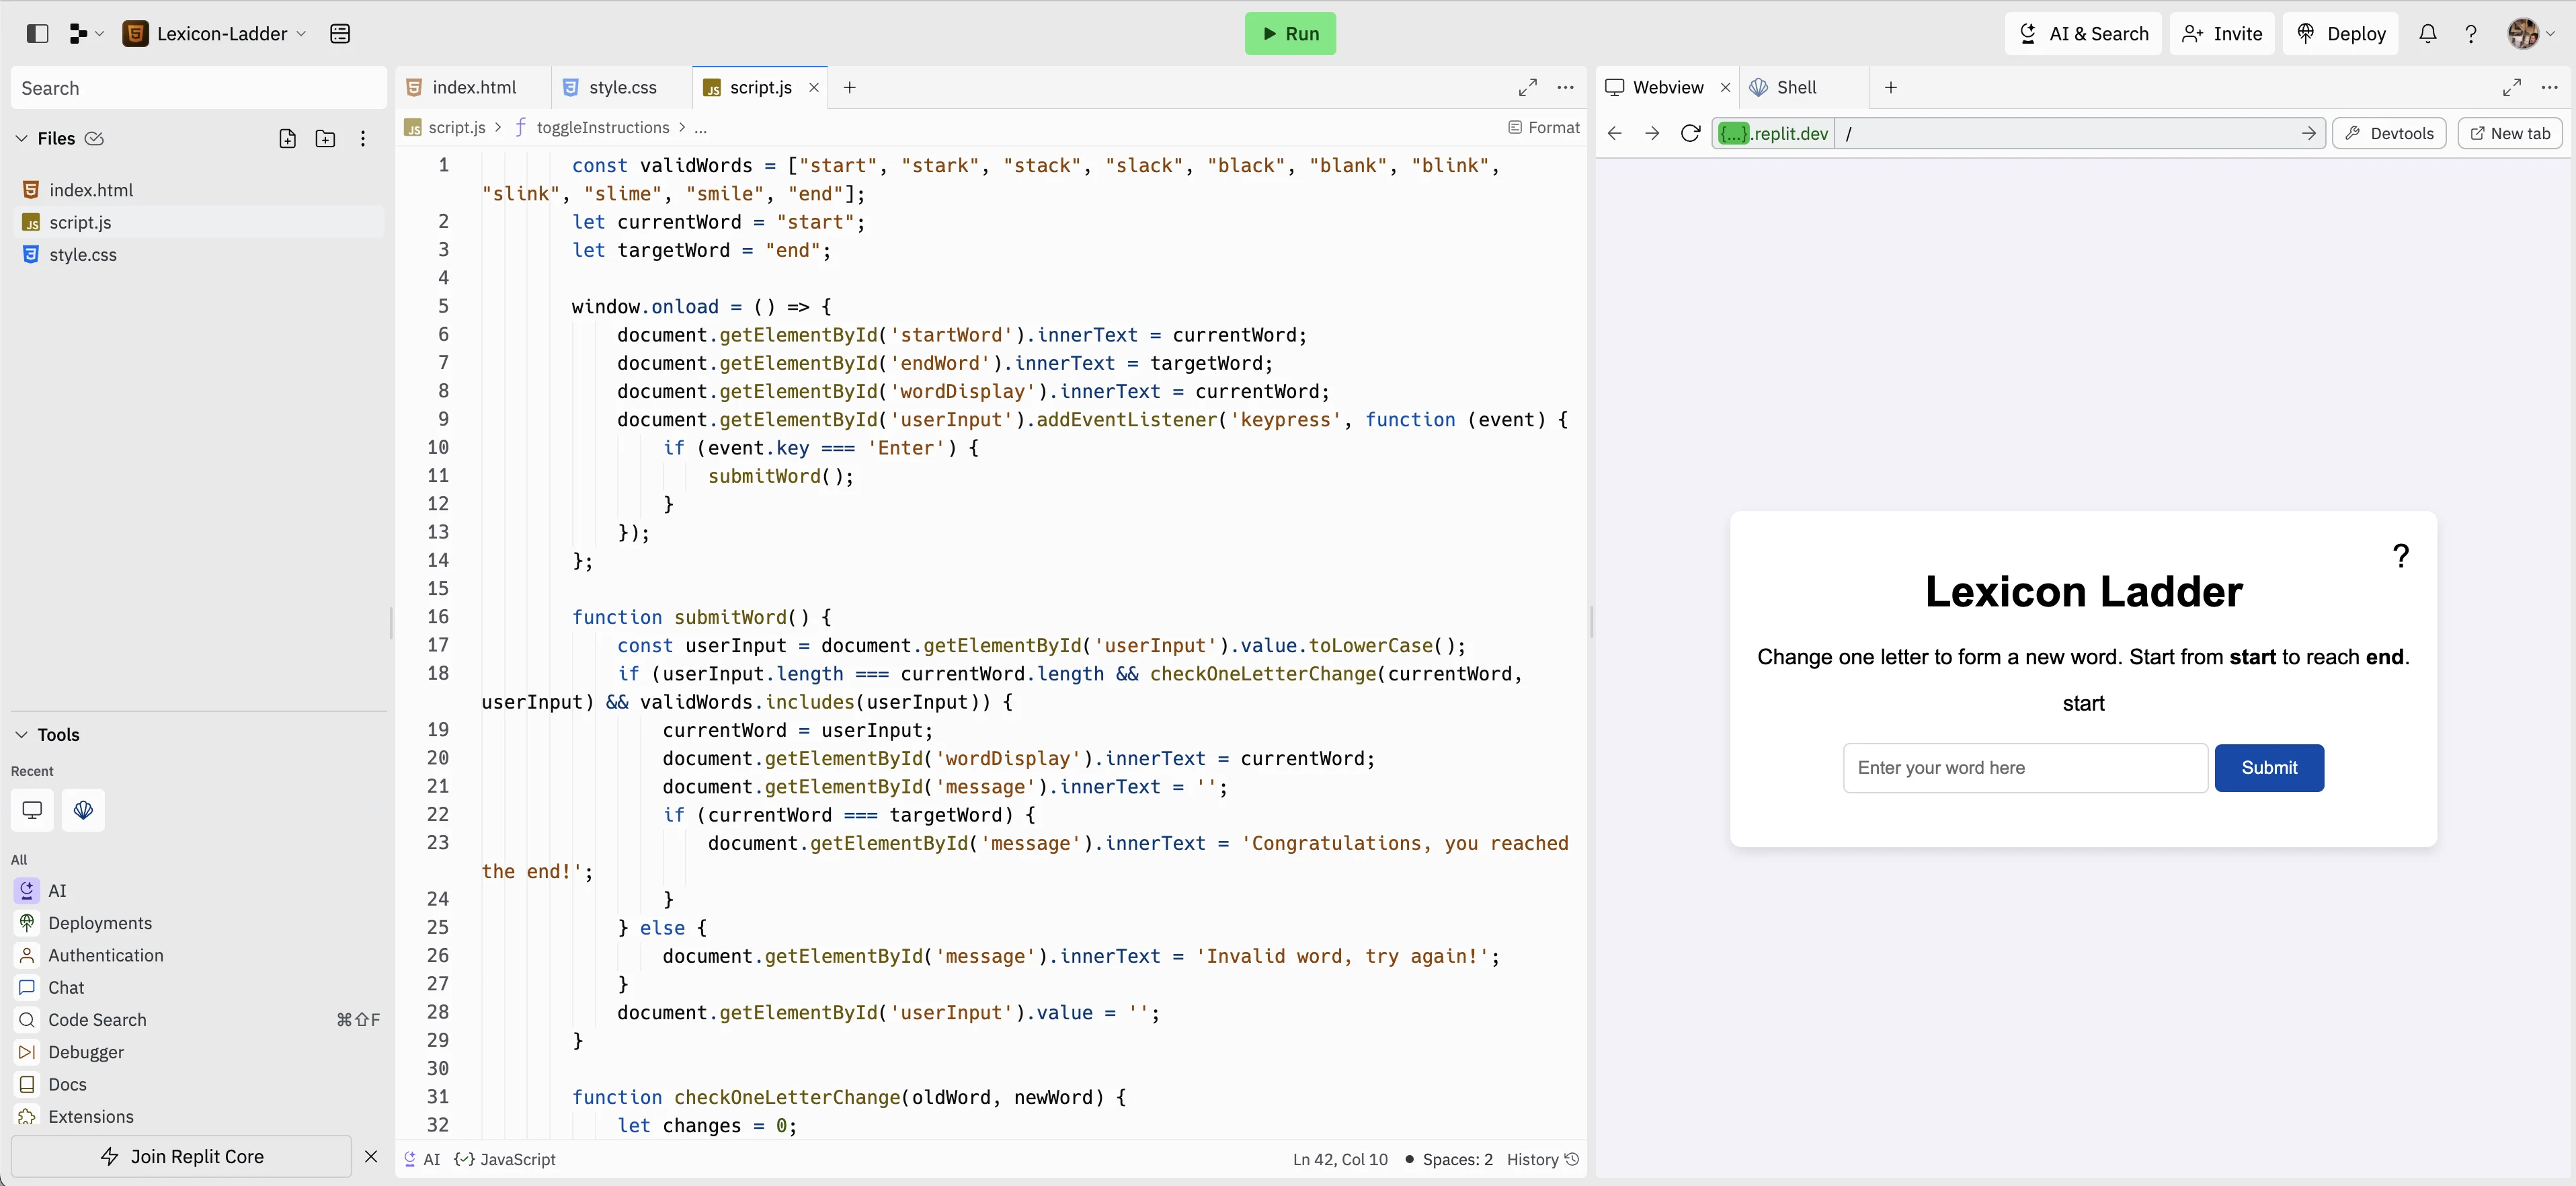
Task: Click the "Enter your word here" field
Action: [x=2024, y=767]
